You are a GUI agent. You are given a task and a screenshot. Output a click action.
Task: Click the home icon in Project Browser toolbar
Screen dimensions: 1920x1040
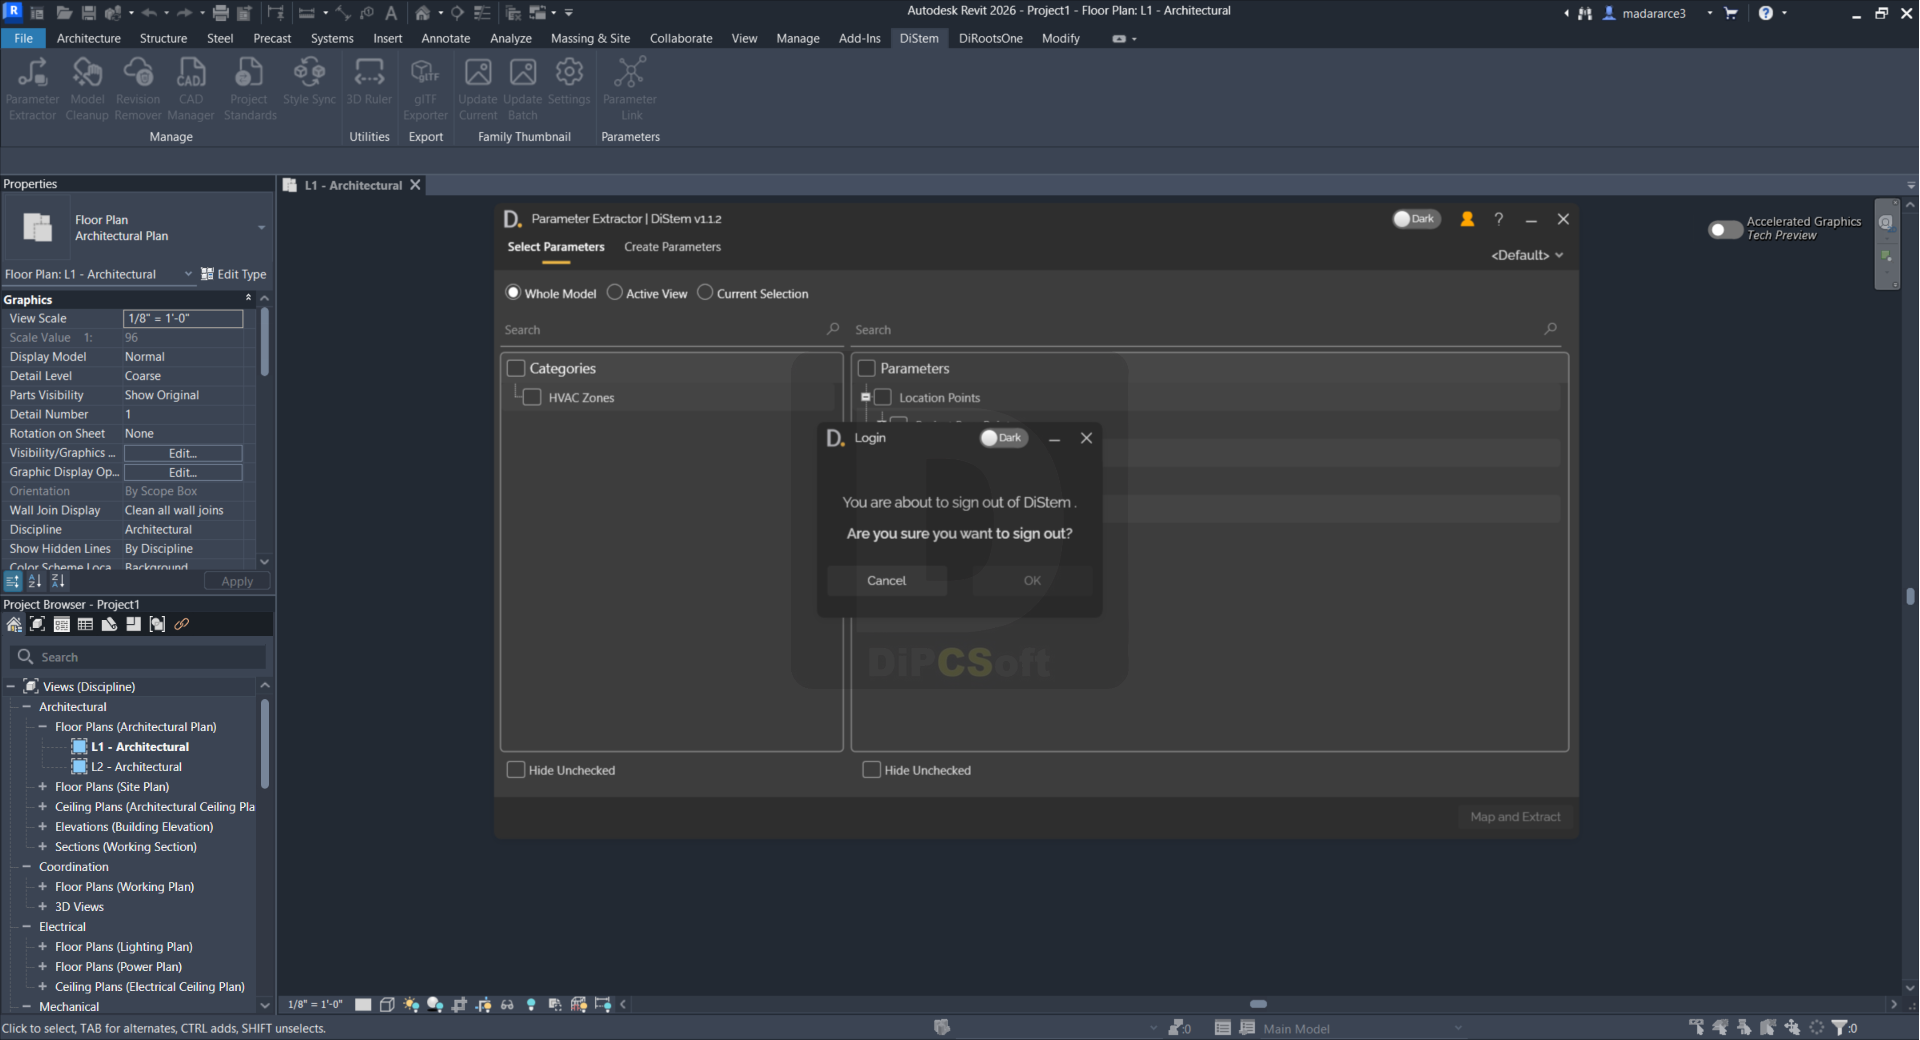click(x=14, y=624)
